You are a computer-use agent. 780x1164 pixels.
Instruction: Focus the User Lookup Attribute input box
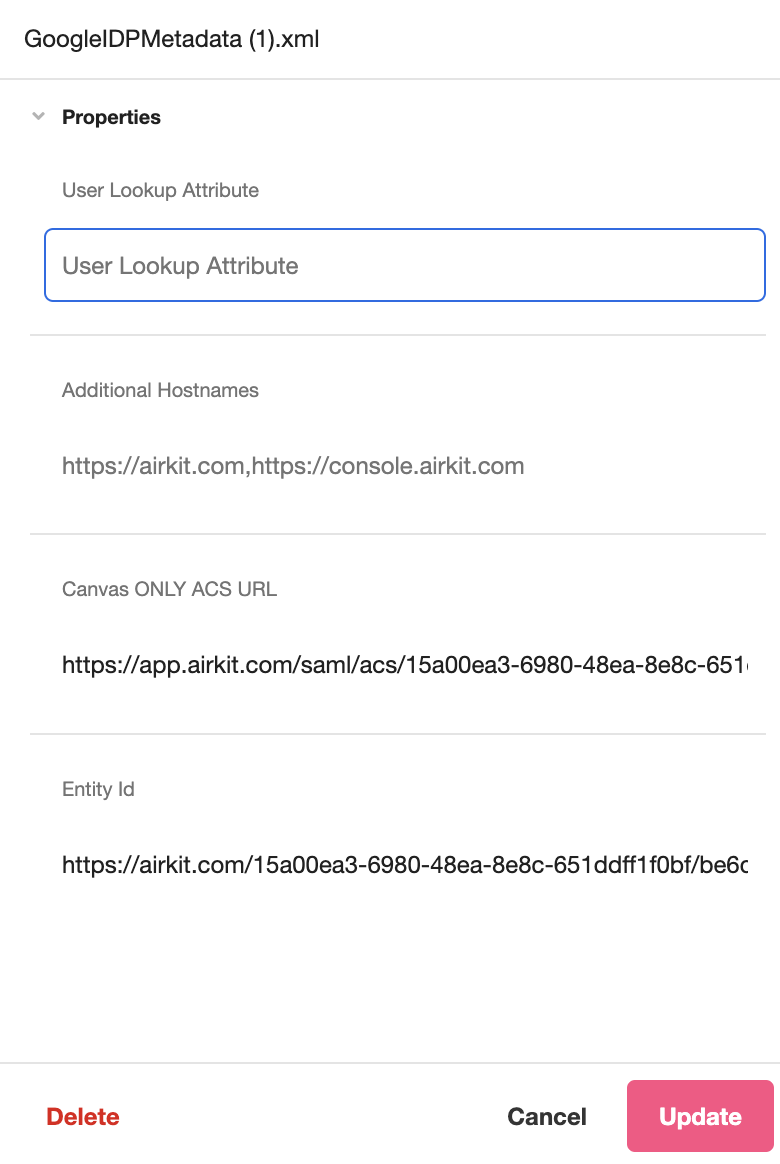tap(404, 265)
